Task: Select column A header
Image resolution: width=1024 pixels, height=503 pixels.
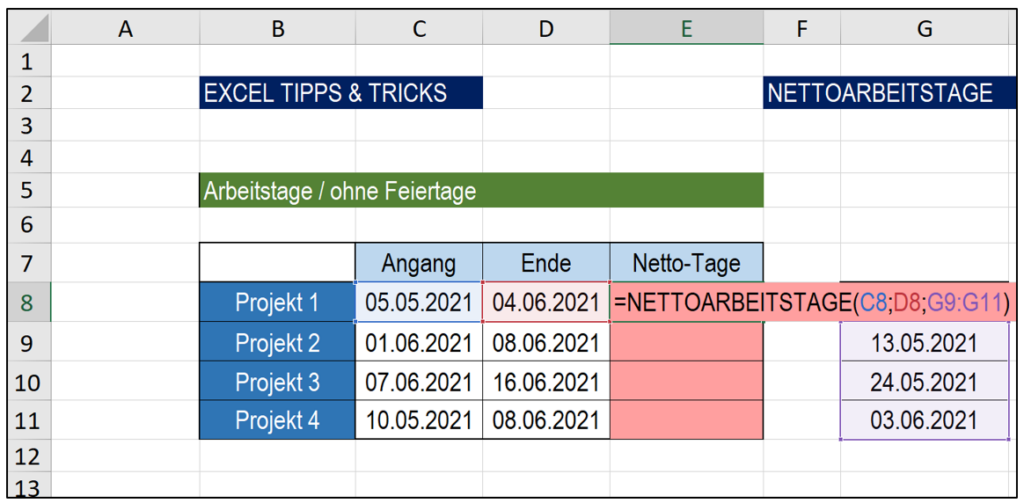Action: 125,31
